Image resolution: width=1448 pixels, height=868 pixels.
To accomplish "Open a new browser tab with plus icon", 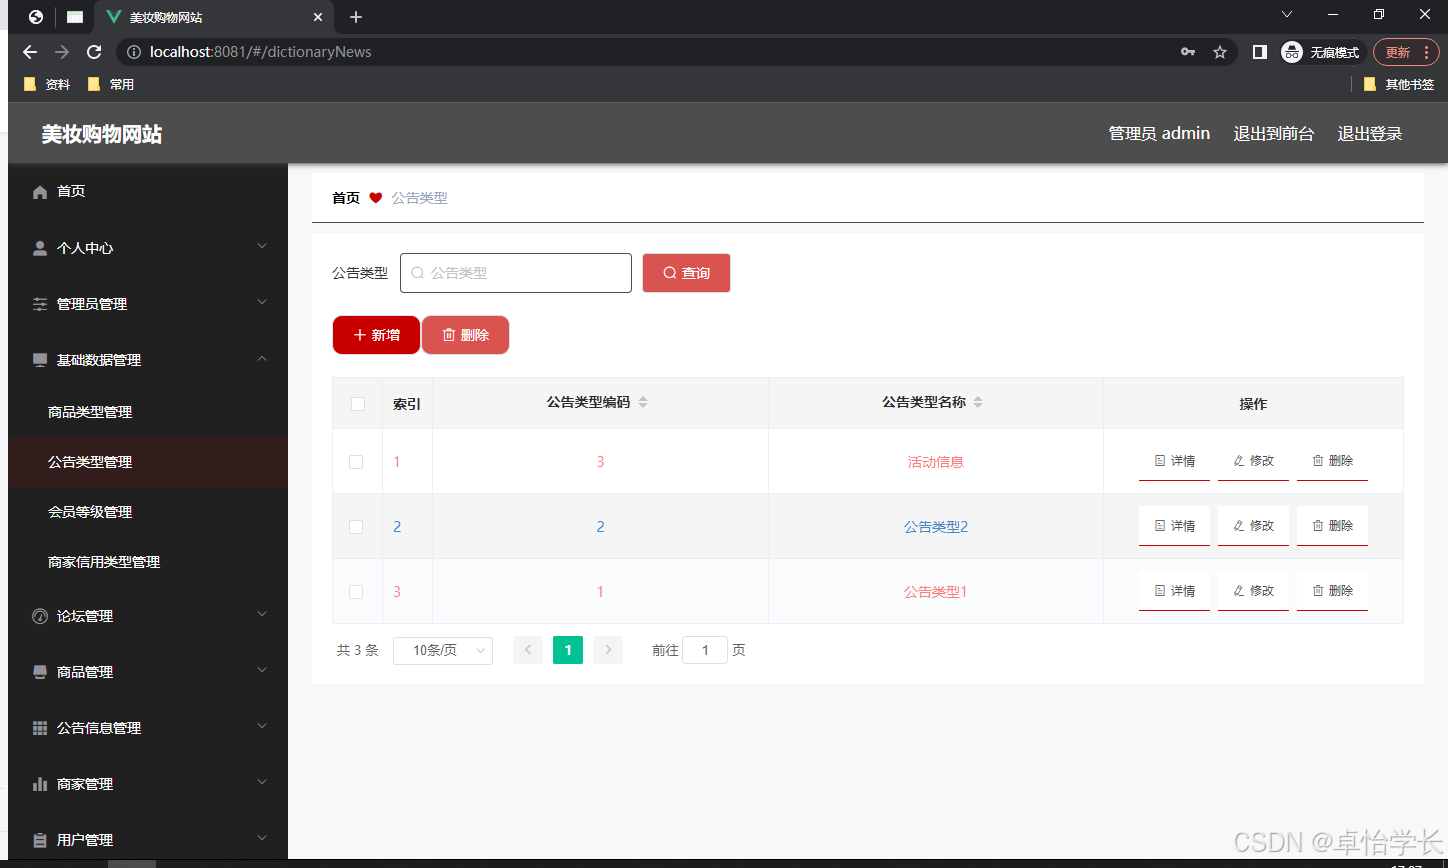I will [356, 17].
